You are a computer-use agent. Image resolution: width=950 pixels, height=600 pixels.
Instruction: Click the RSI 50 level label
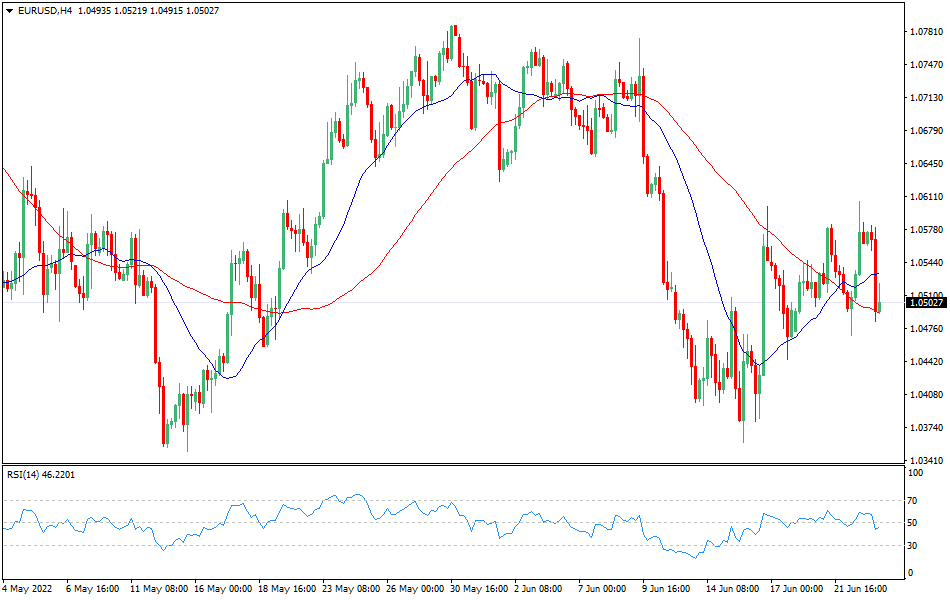(911, 522)
